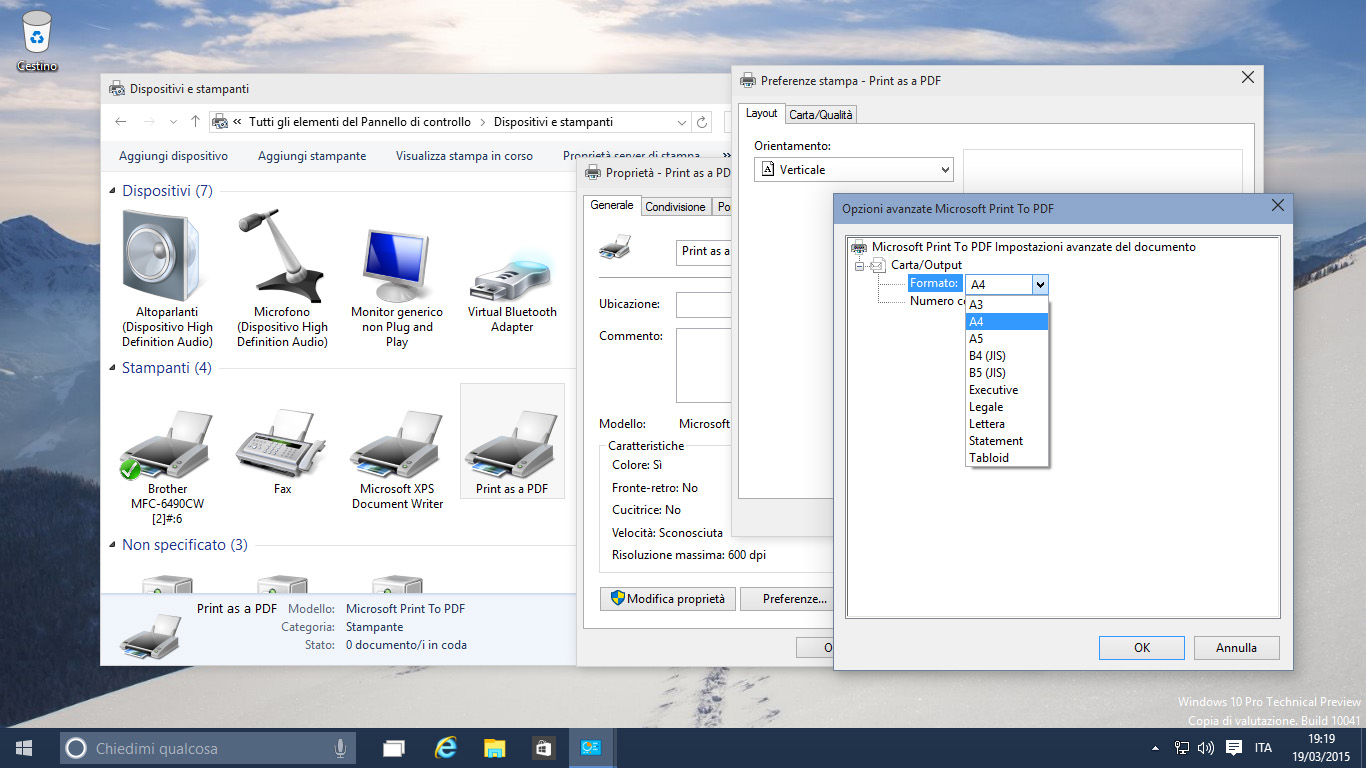Screen dimensions: 1366x768
Task: Open the Store taskbar icon
Action: (x=543, y=748)
